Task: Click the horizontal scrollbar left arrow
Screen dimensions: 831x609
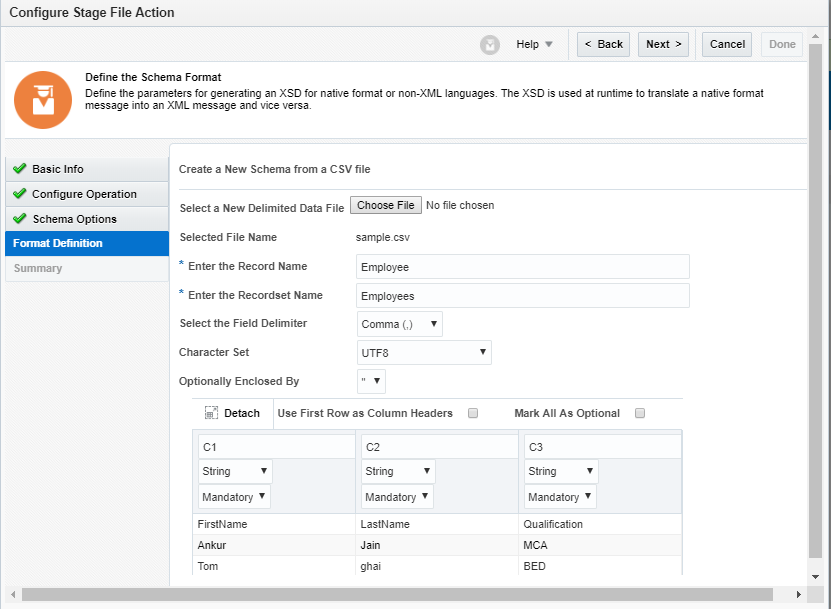Action: click(13, 594)
